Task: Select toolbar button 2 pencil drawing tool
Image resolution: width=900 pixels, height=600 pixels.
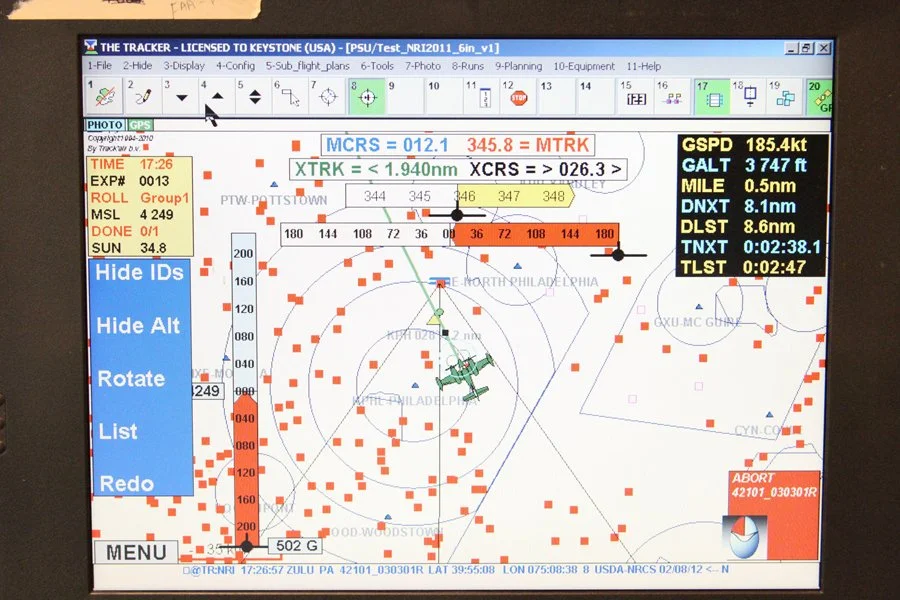Action: tap(142, 95)
